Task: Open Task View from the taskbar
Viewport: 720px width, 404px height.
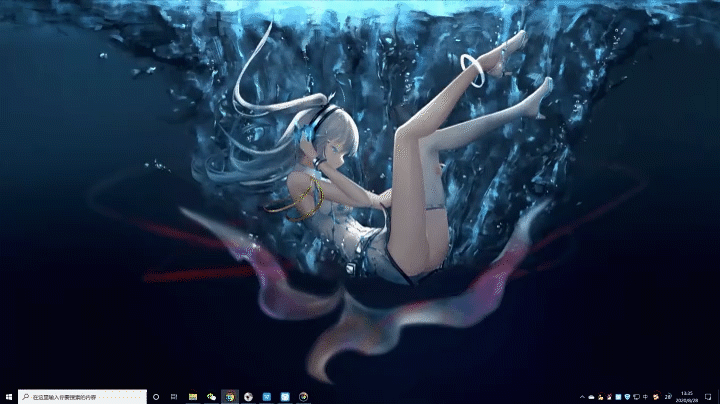Action: coord(175,396)
